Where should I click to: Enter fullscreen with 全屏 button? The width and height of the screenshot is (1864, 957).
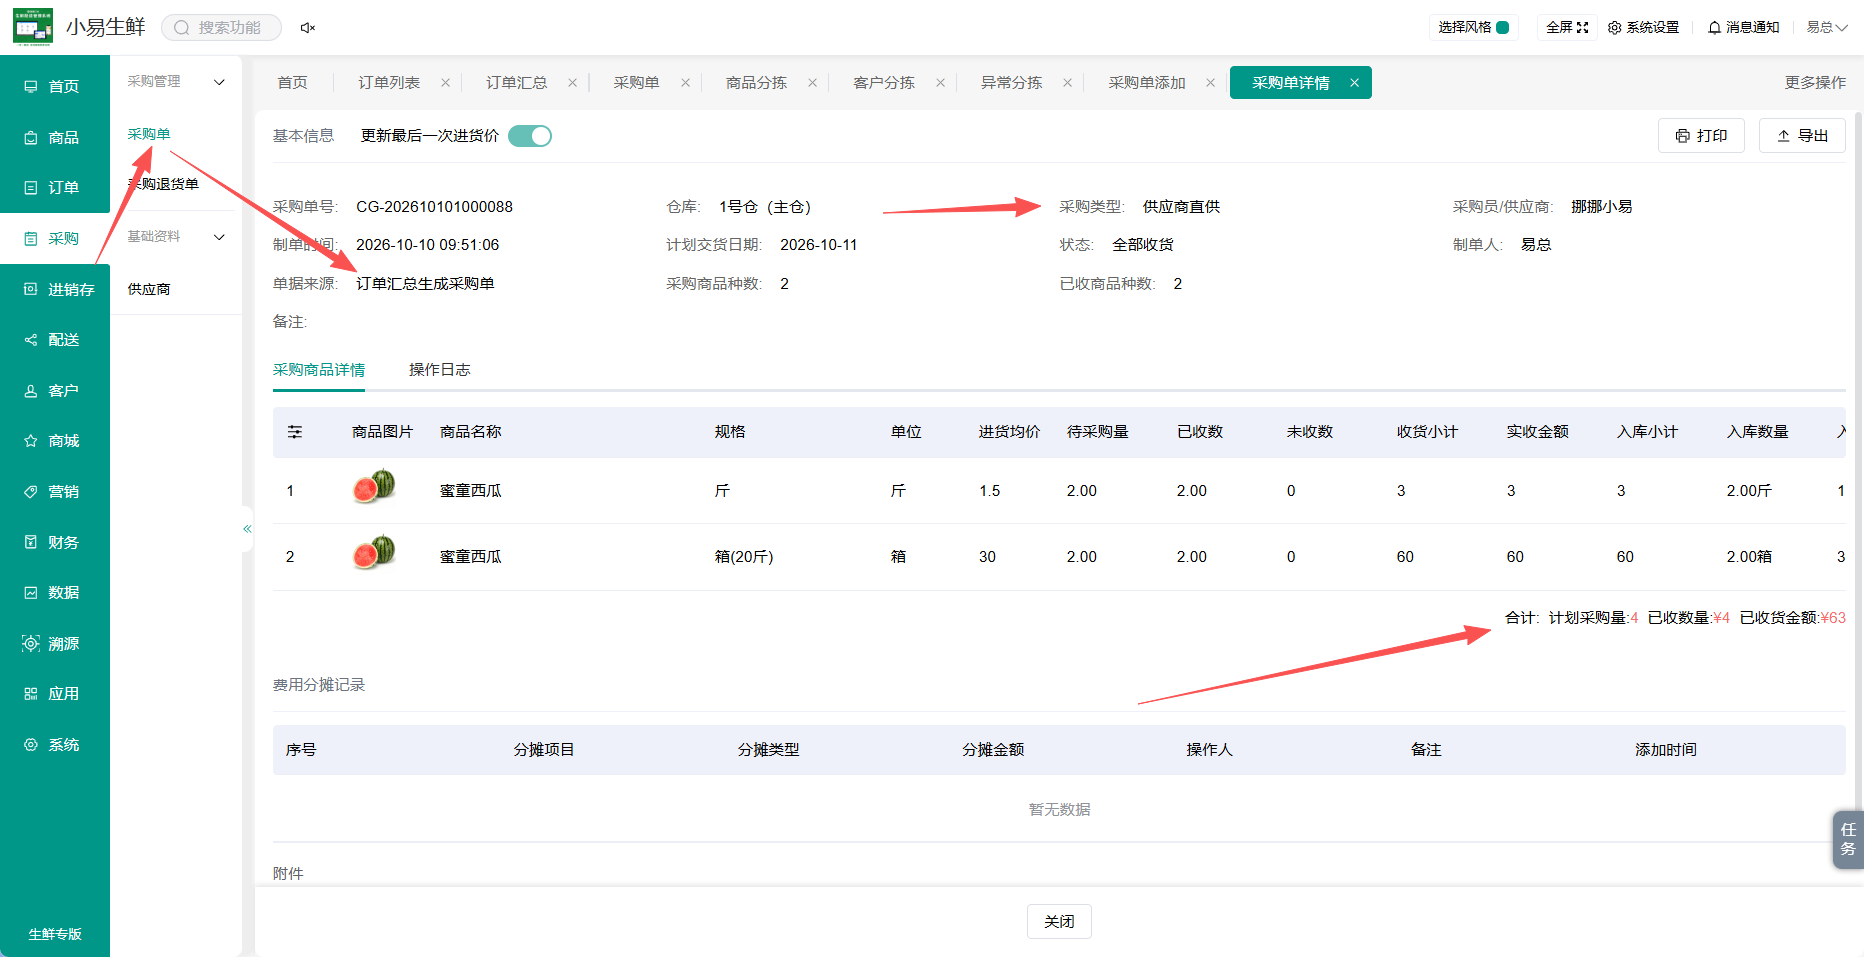pyautogui.click(x=1567, y=27)
